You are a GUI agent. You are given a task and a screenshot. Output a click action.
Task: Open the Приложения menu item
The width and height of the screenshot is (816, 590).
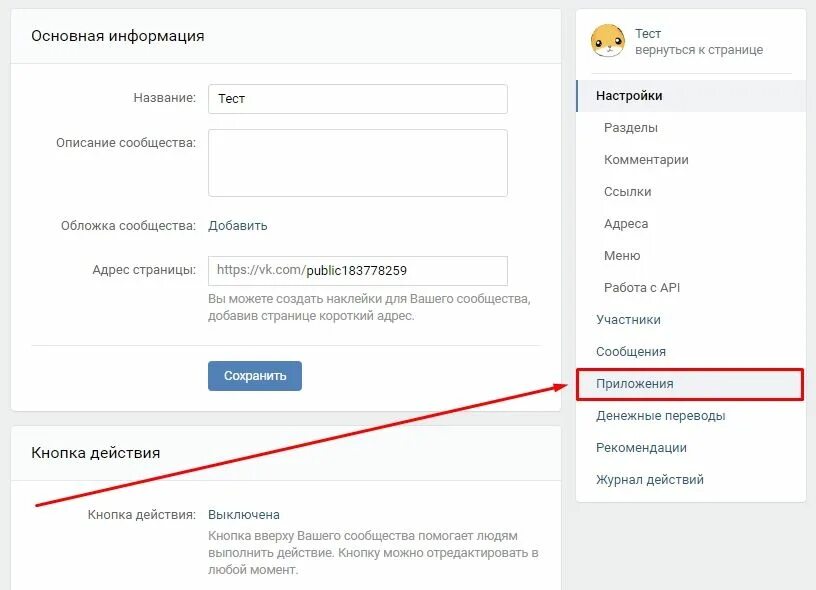690,384
